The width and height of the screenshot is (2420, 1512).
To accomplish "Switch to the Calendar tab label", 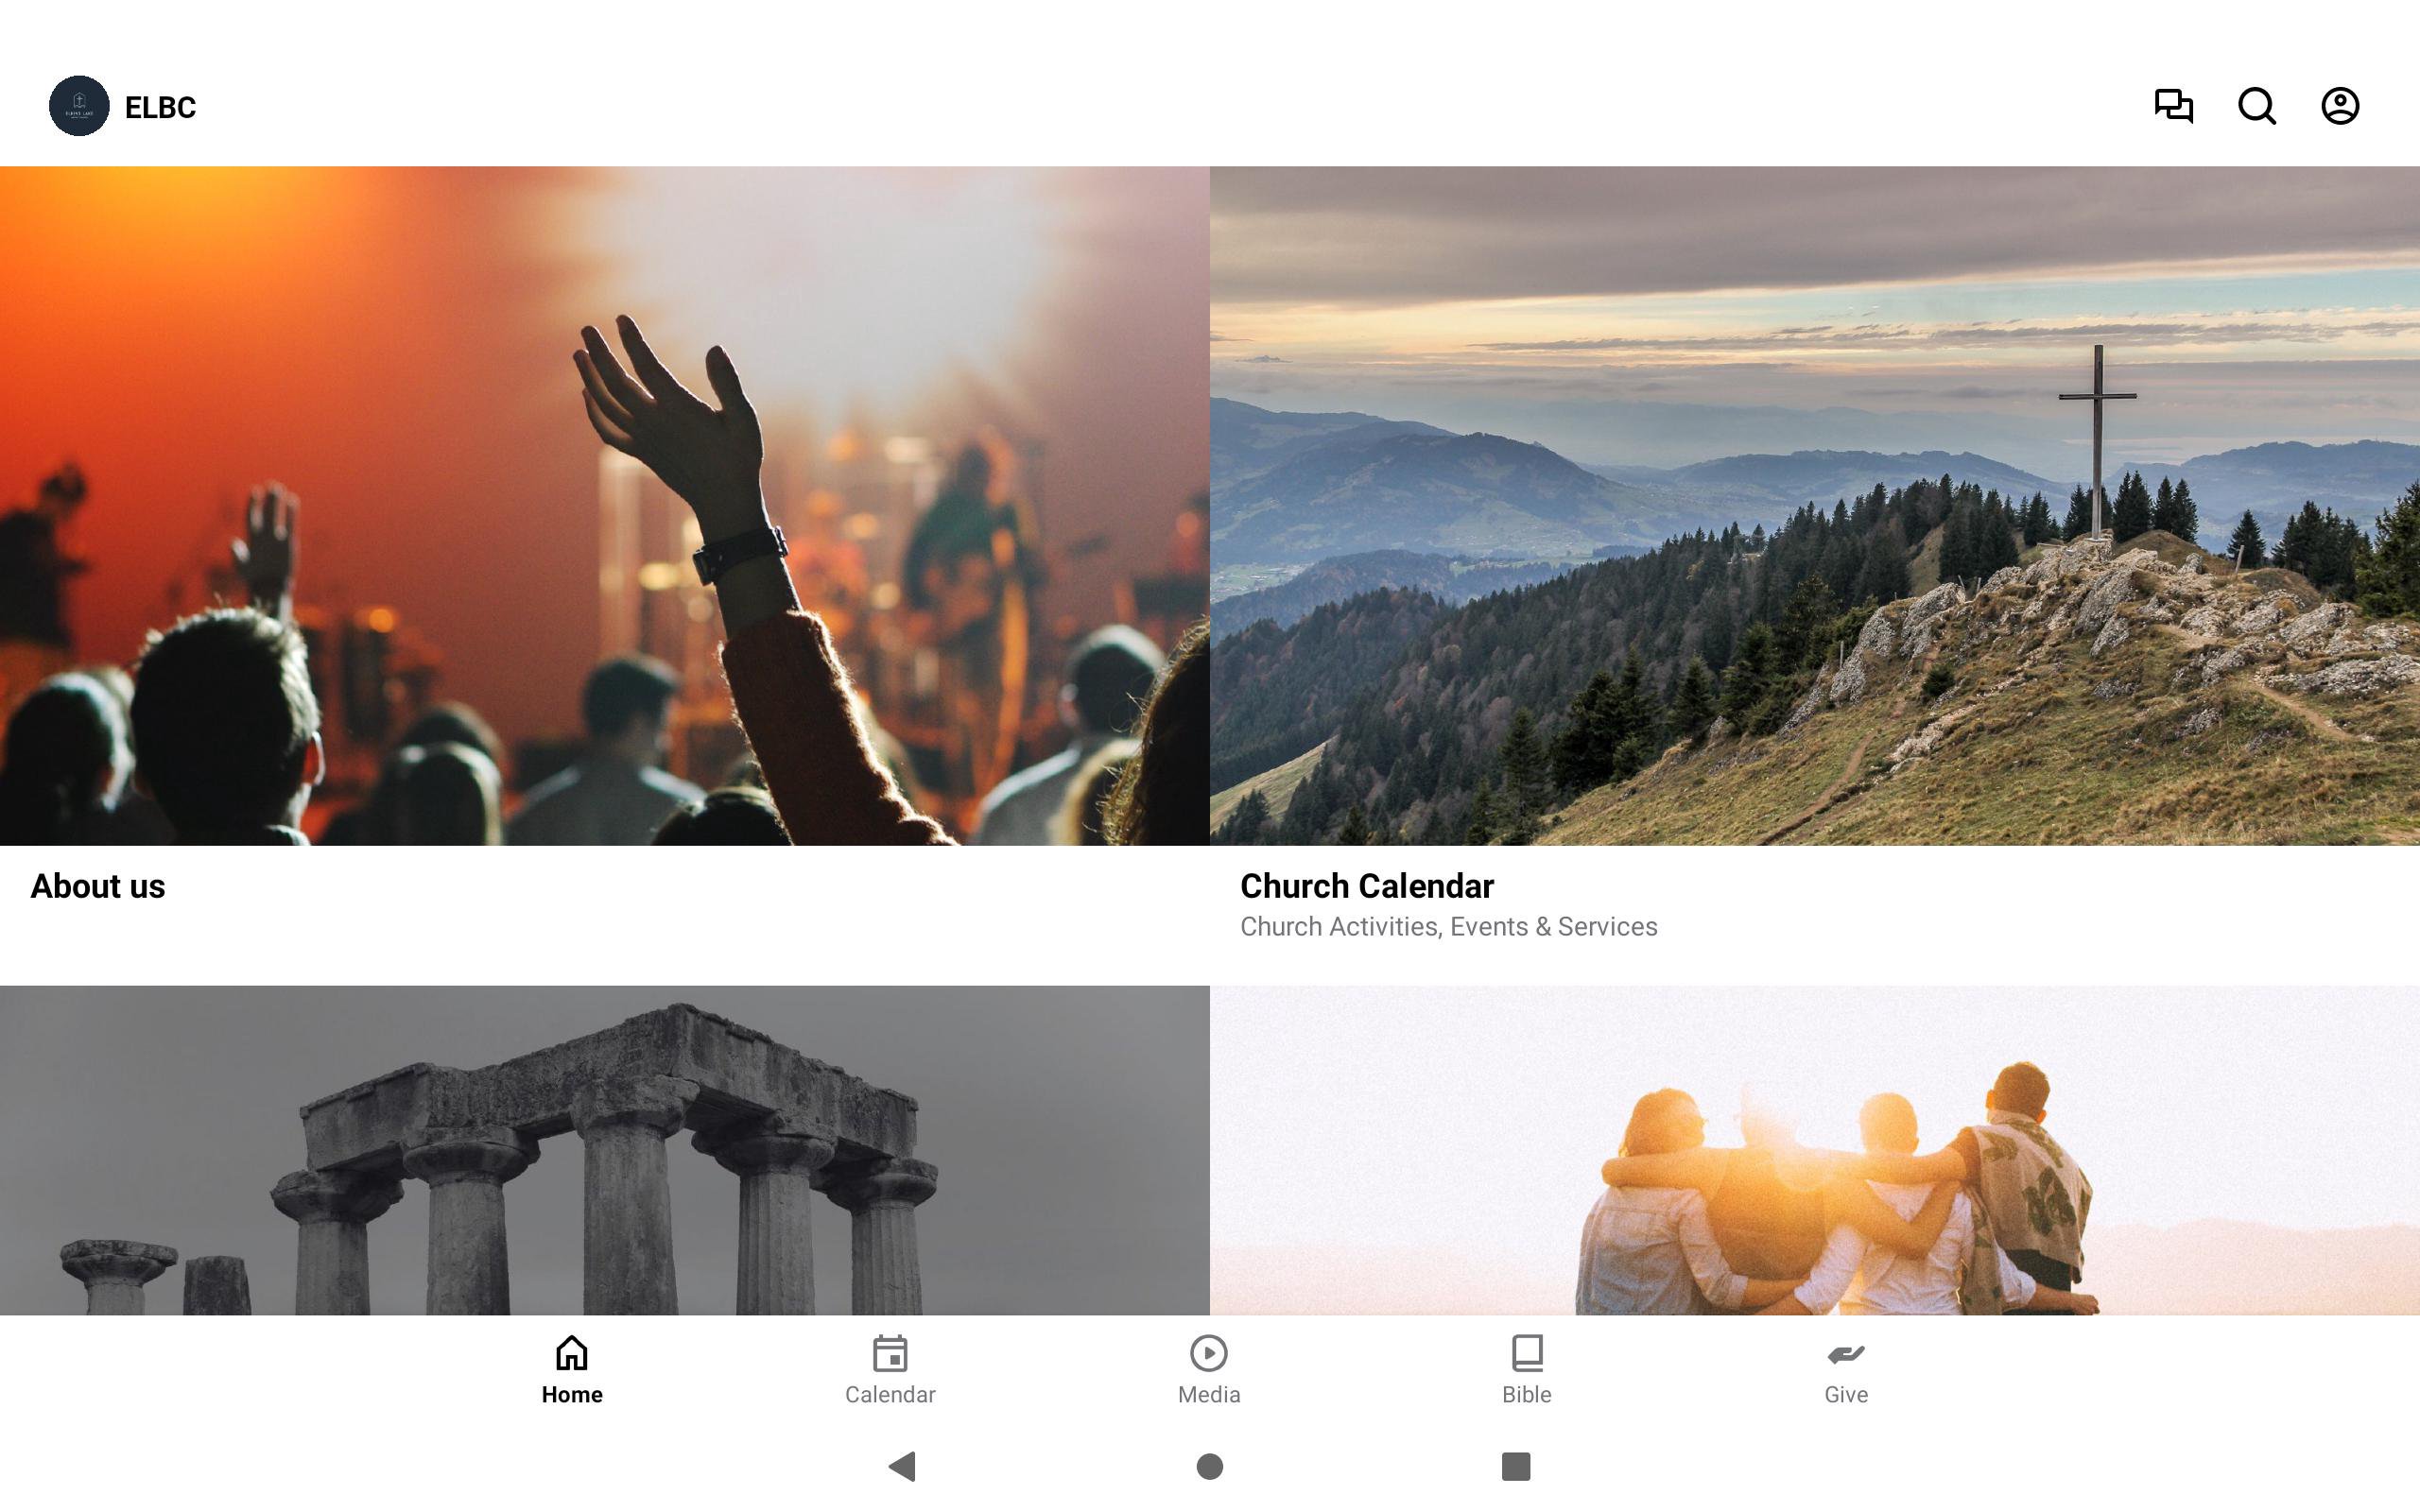I will point(890,1394).
